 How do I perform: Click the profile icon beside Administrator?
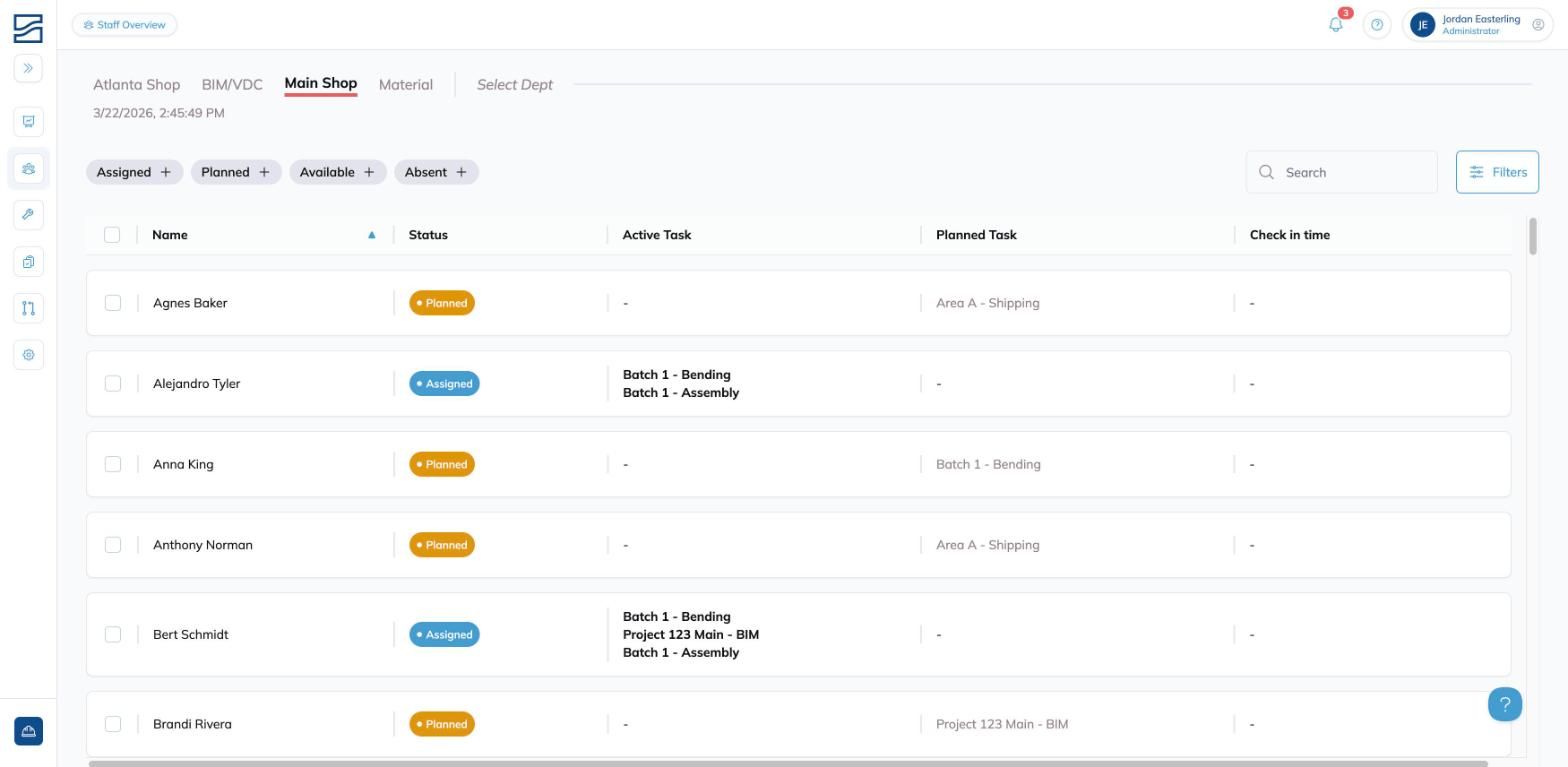pyautogui.click(x=1538, y=25)
